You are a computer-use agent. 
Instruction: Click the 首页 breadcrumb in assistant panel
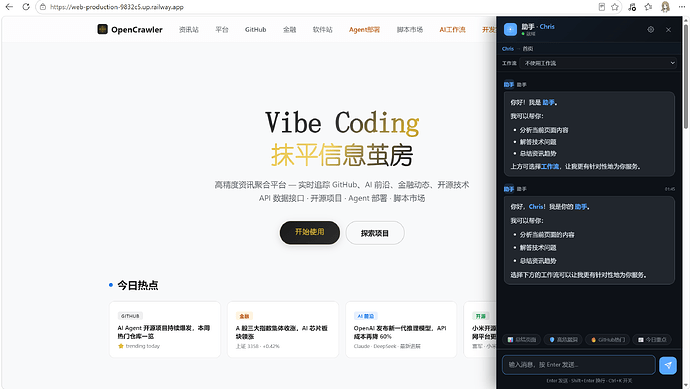528,49
